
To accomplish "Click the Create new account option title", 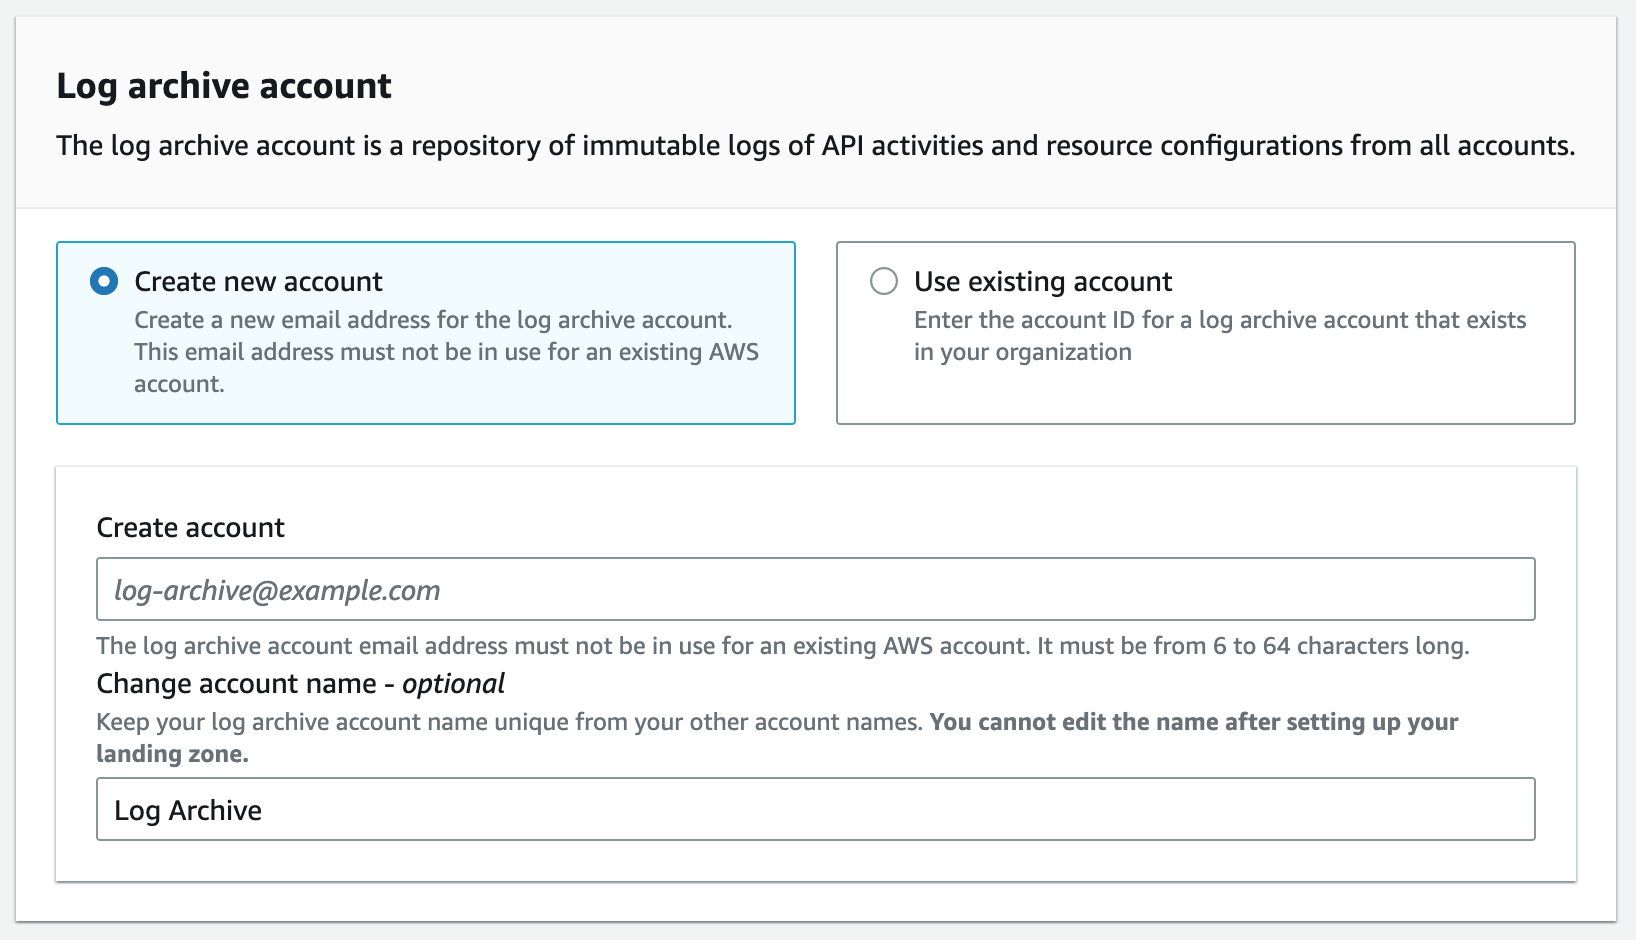I will click(x=258, y=282).
